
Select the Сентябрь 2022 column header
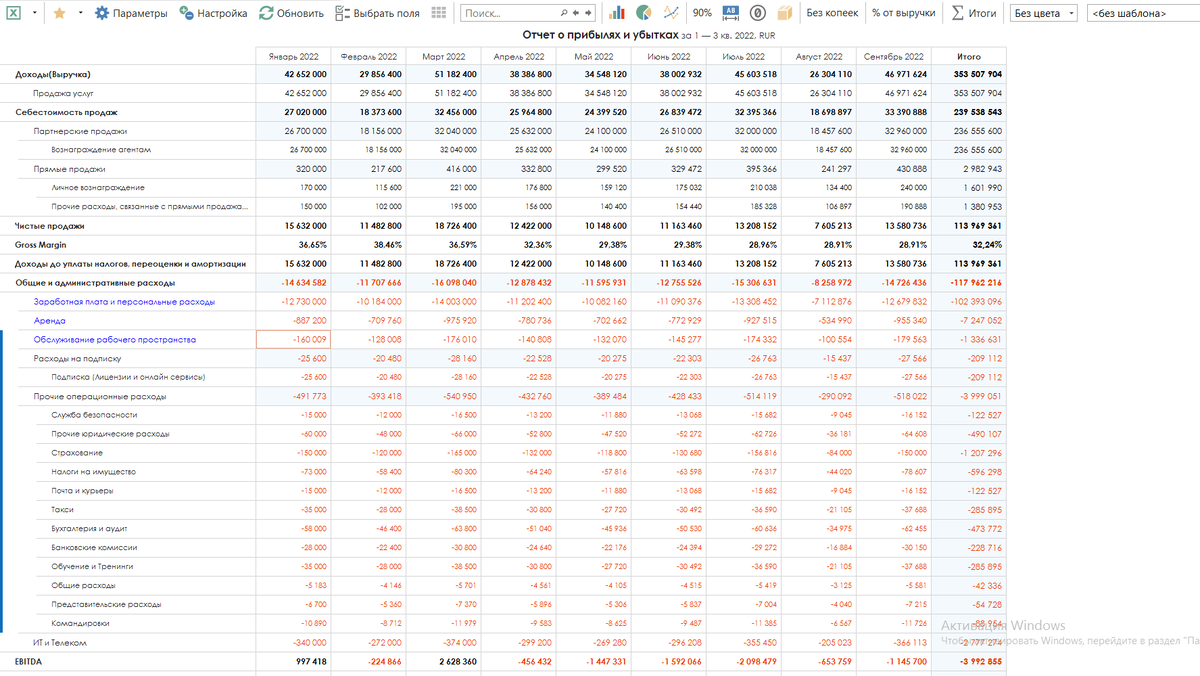pyautogui.click(x=894, y=57)
